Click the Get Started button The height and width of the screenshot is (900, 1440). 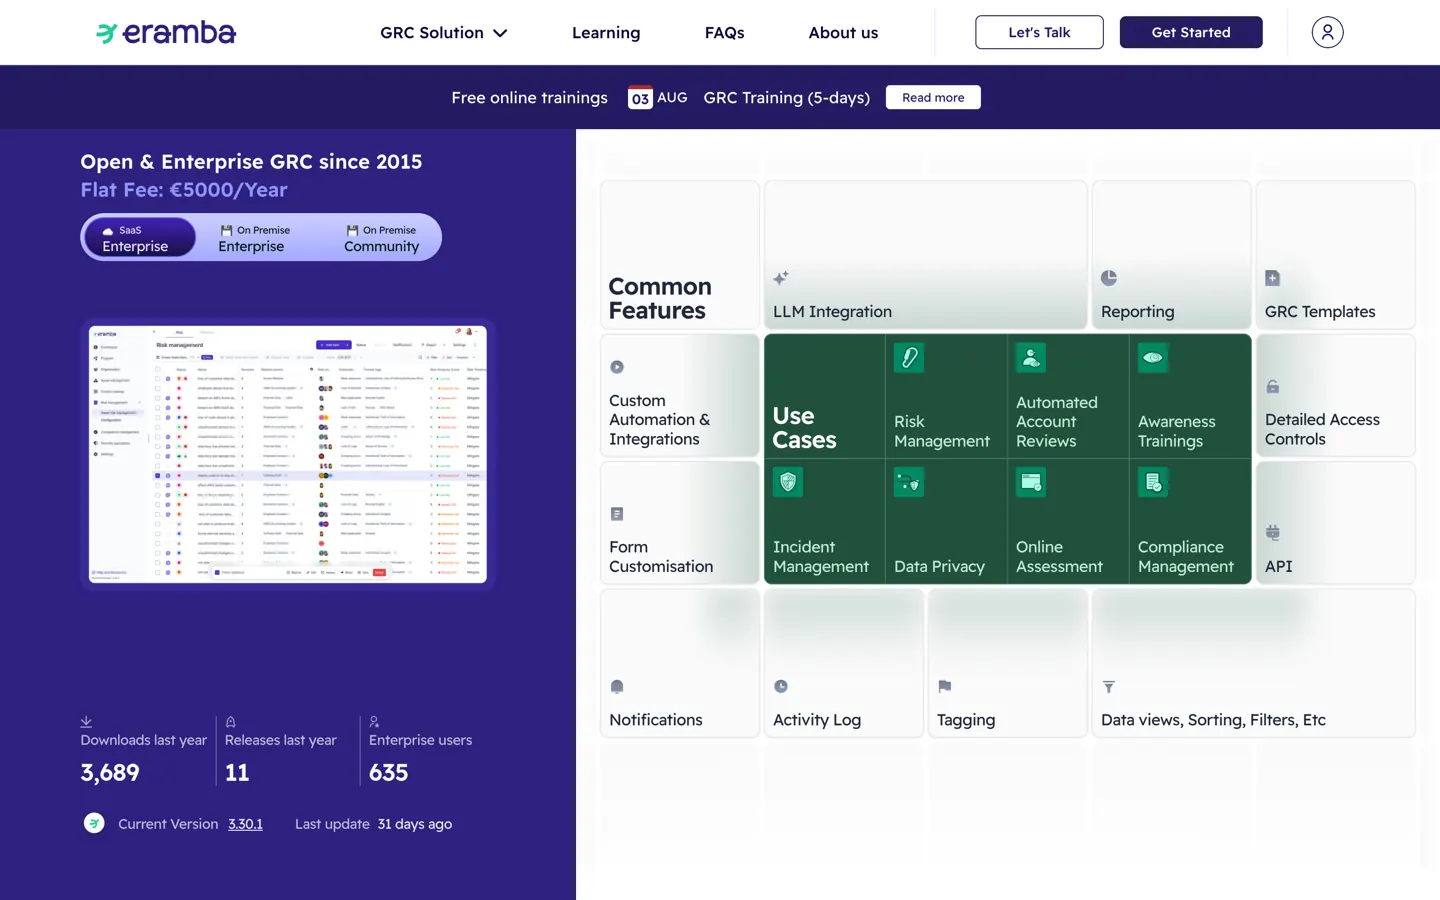pos(1191,32)
